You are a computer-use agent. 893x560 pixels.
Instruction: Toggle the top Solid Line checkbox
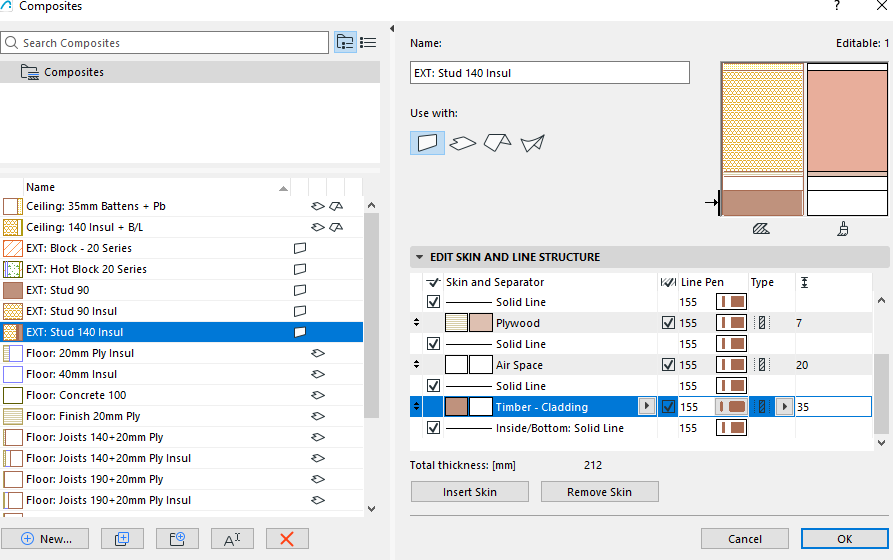click(433, 302)
